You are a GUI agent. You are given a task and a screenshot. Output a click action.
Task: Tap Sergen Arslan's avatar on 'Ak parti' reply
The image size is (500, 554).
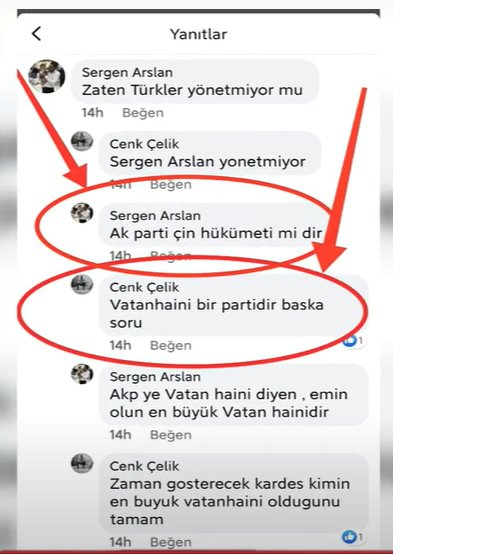(82, 213)
